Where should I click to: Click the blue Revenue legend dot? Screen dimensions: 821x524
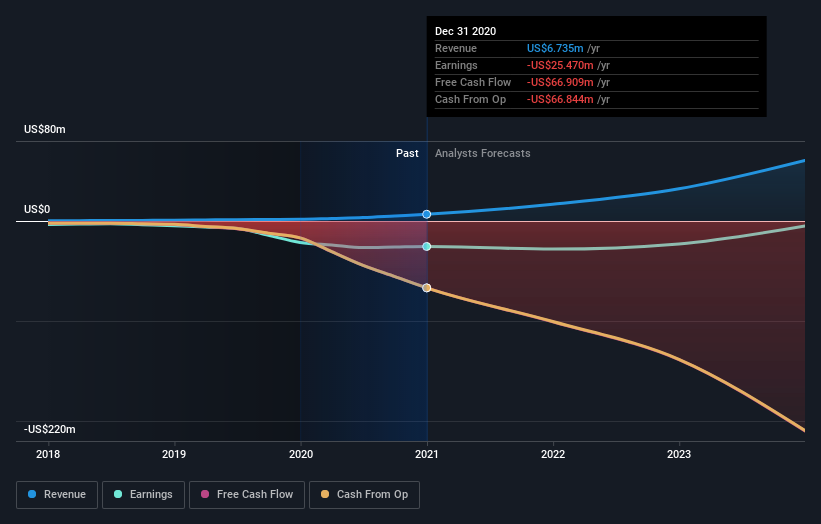click(32, 494)
